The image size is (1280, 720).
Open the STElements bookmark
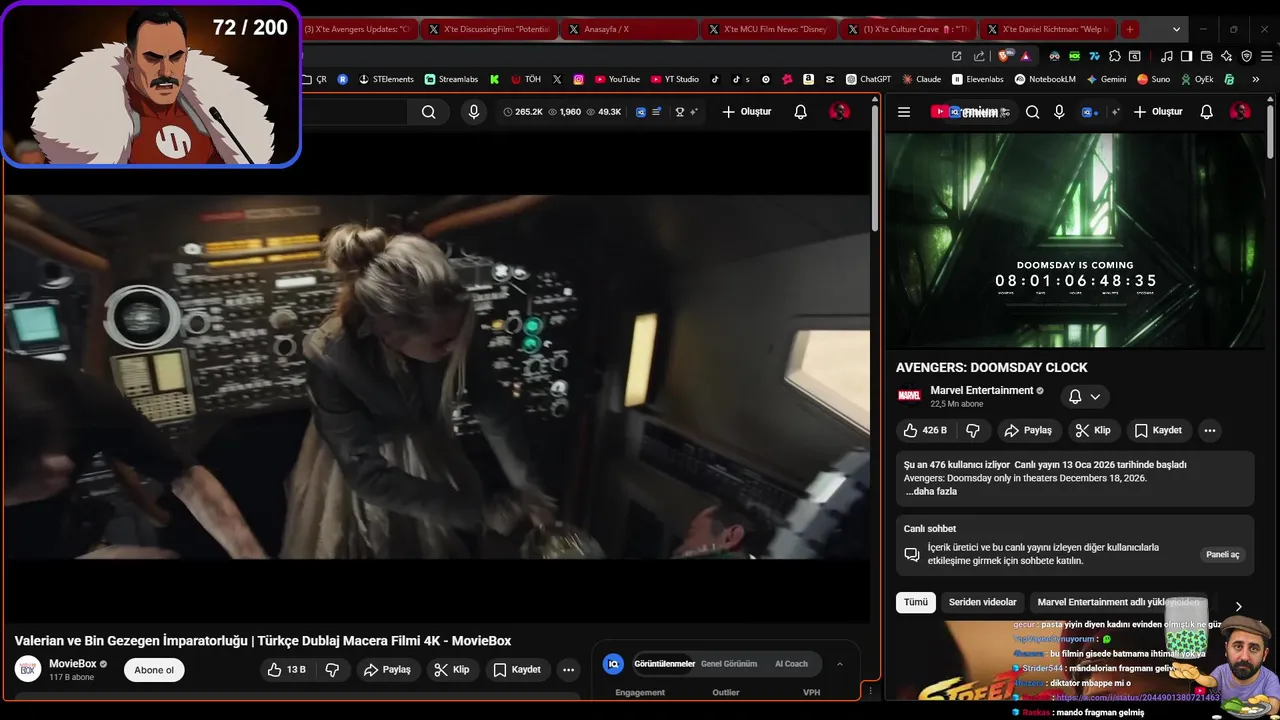click(x=386, y=79)
